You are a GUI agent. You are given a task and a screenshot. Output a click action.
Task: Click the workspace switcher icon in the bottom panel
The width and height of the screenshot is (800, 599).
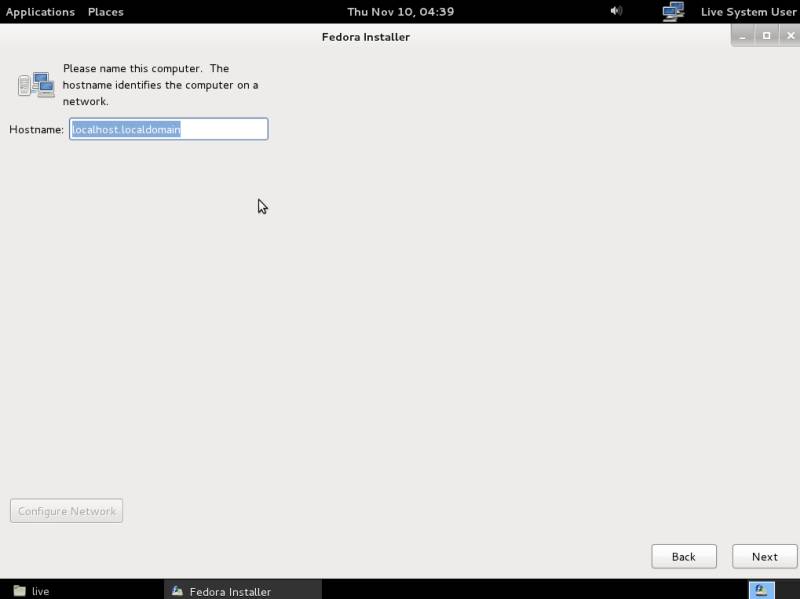762,590
